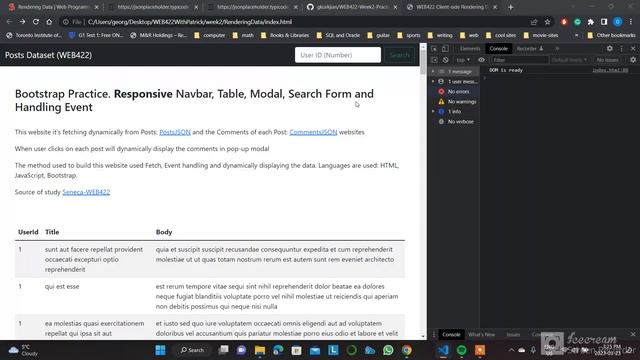This screenshot has width=640, height=360.
Task: Expand the '1 info' sidebar group
Action: coord(433,111)
